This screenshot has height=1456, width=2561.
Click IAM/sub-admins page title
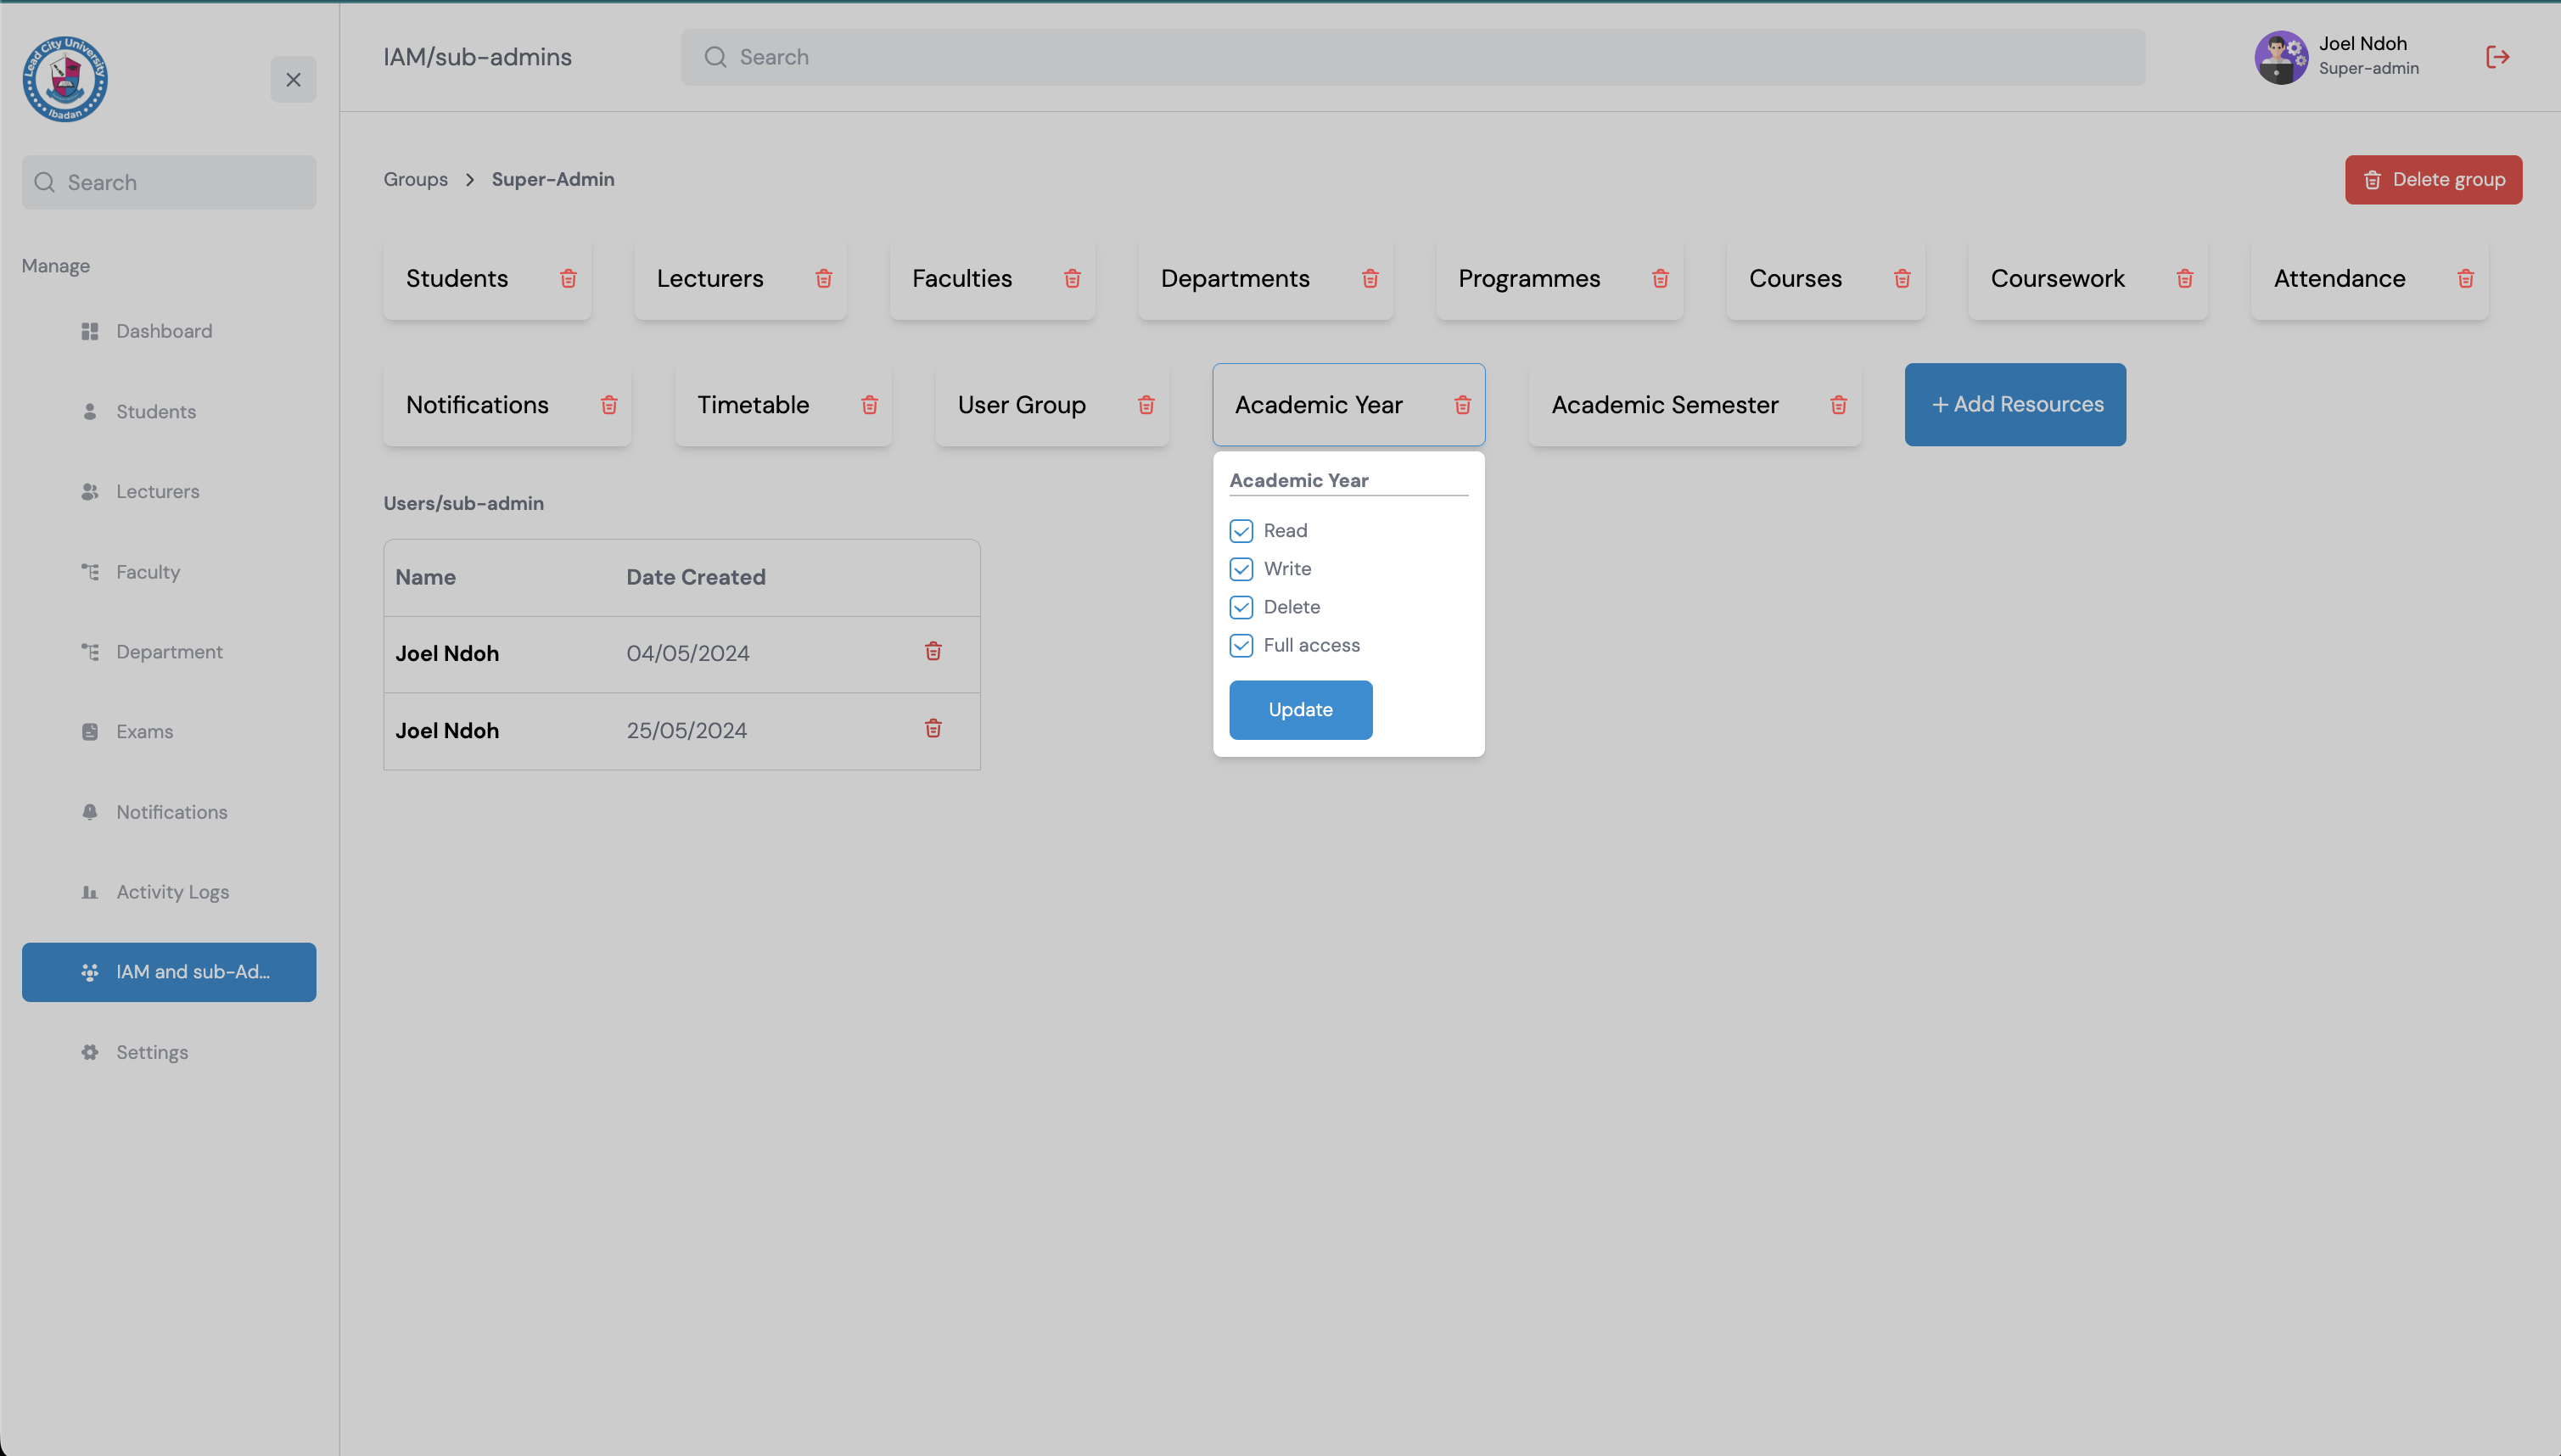pyautogui.click(x=478, y=57)
